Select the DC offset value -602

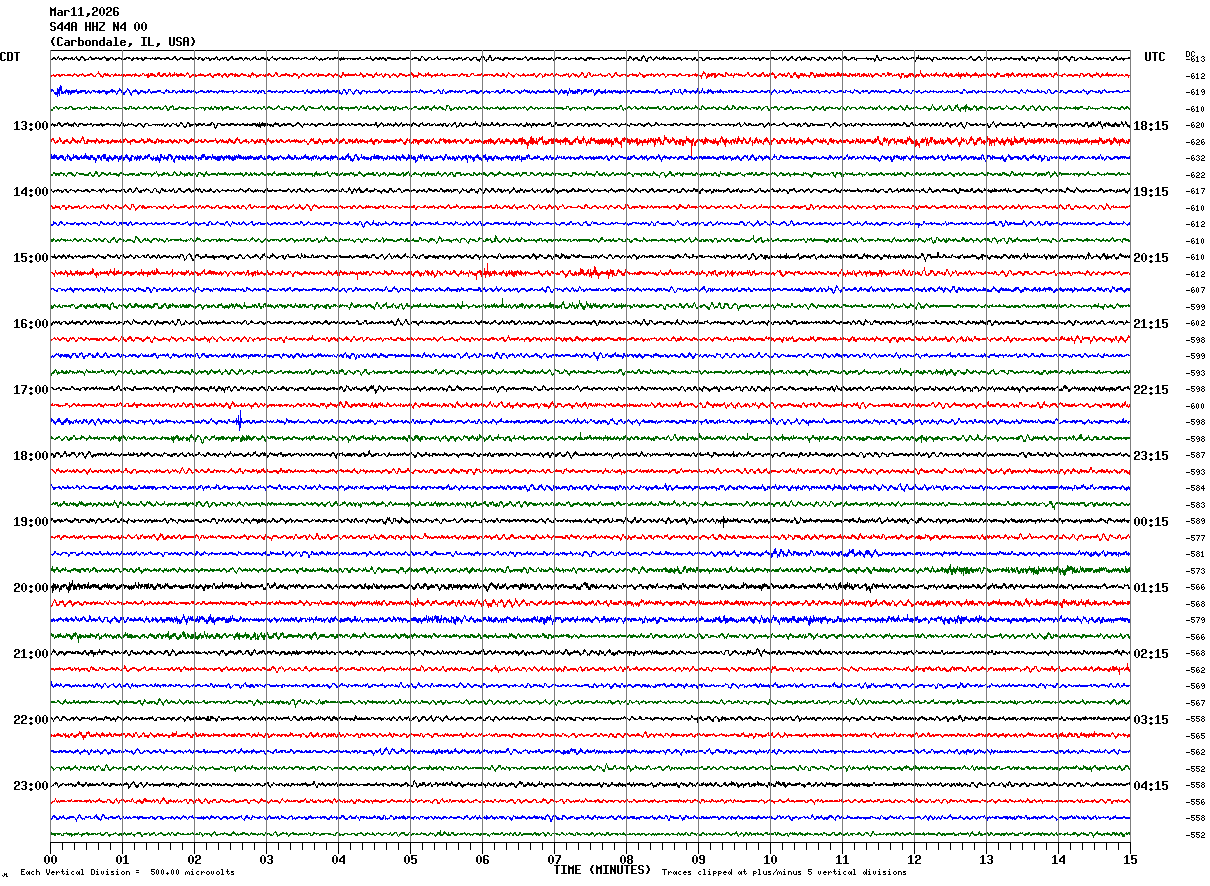1195,324
